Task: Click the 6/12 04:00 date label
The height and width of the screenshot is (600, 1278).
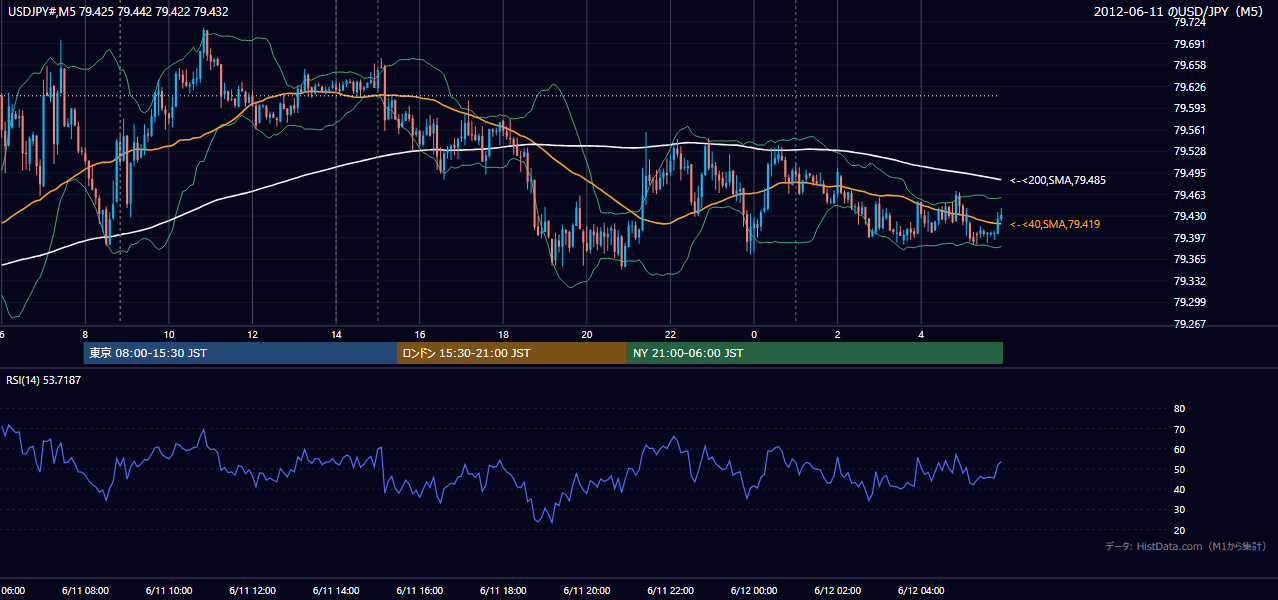Action: coord(921,590)
